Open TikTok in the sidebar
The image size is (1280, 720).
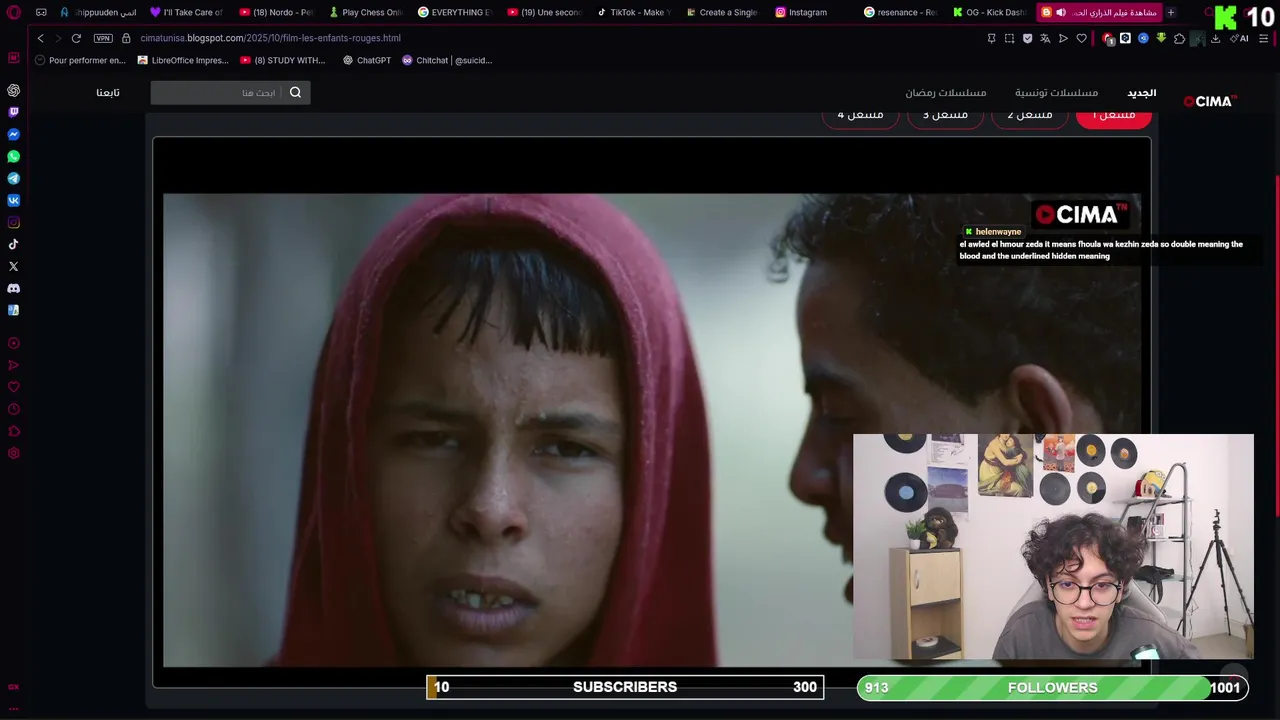pyautogui.click(x=13, y=244)
